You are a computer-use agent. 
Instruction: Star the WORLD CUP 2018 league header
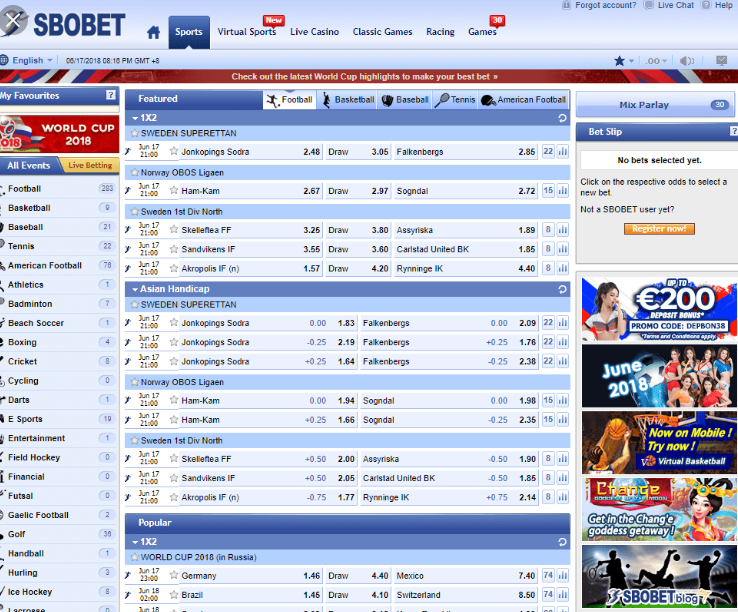coord(135,557)
